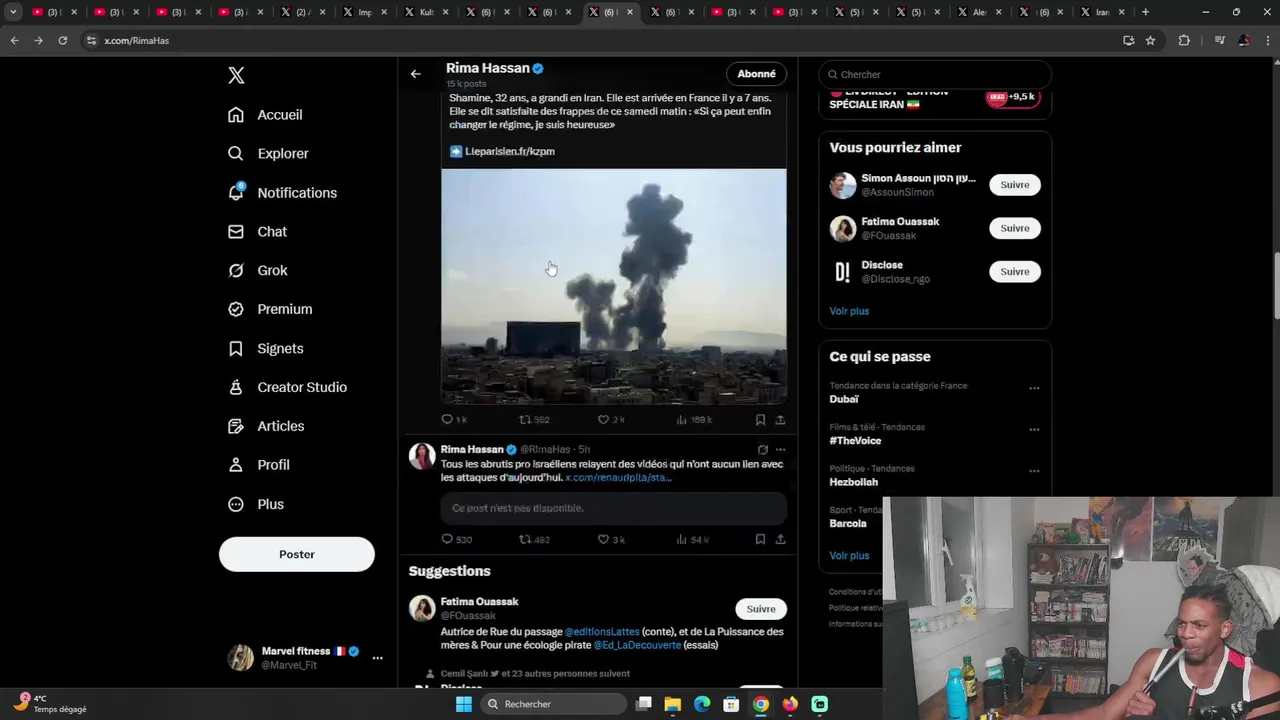Switch to the Kult browser tab
The width and height of the screenshot is (1280, 720).
(426, 12)
